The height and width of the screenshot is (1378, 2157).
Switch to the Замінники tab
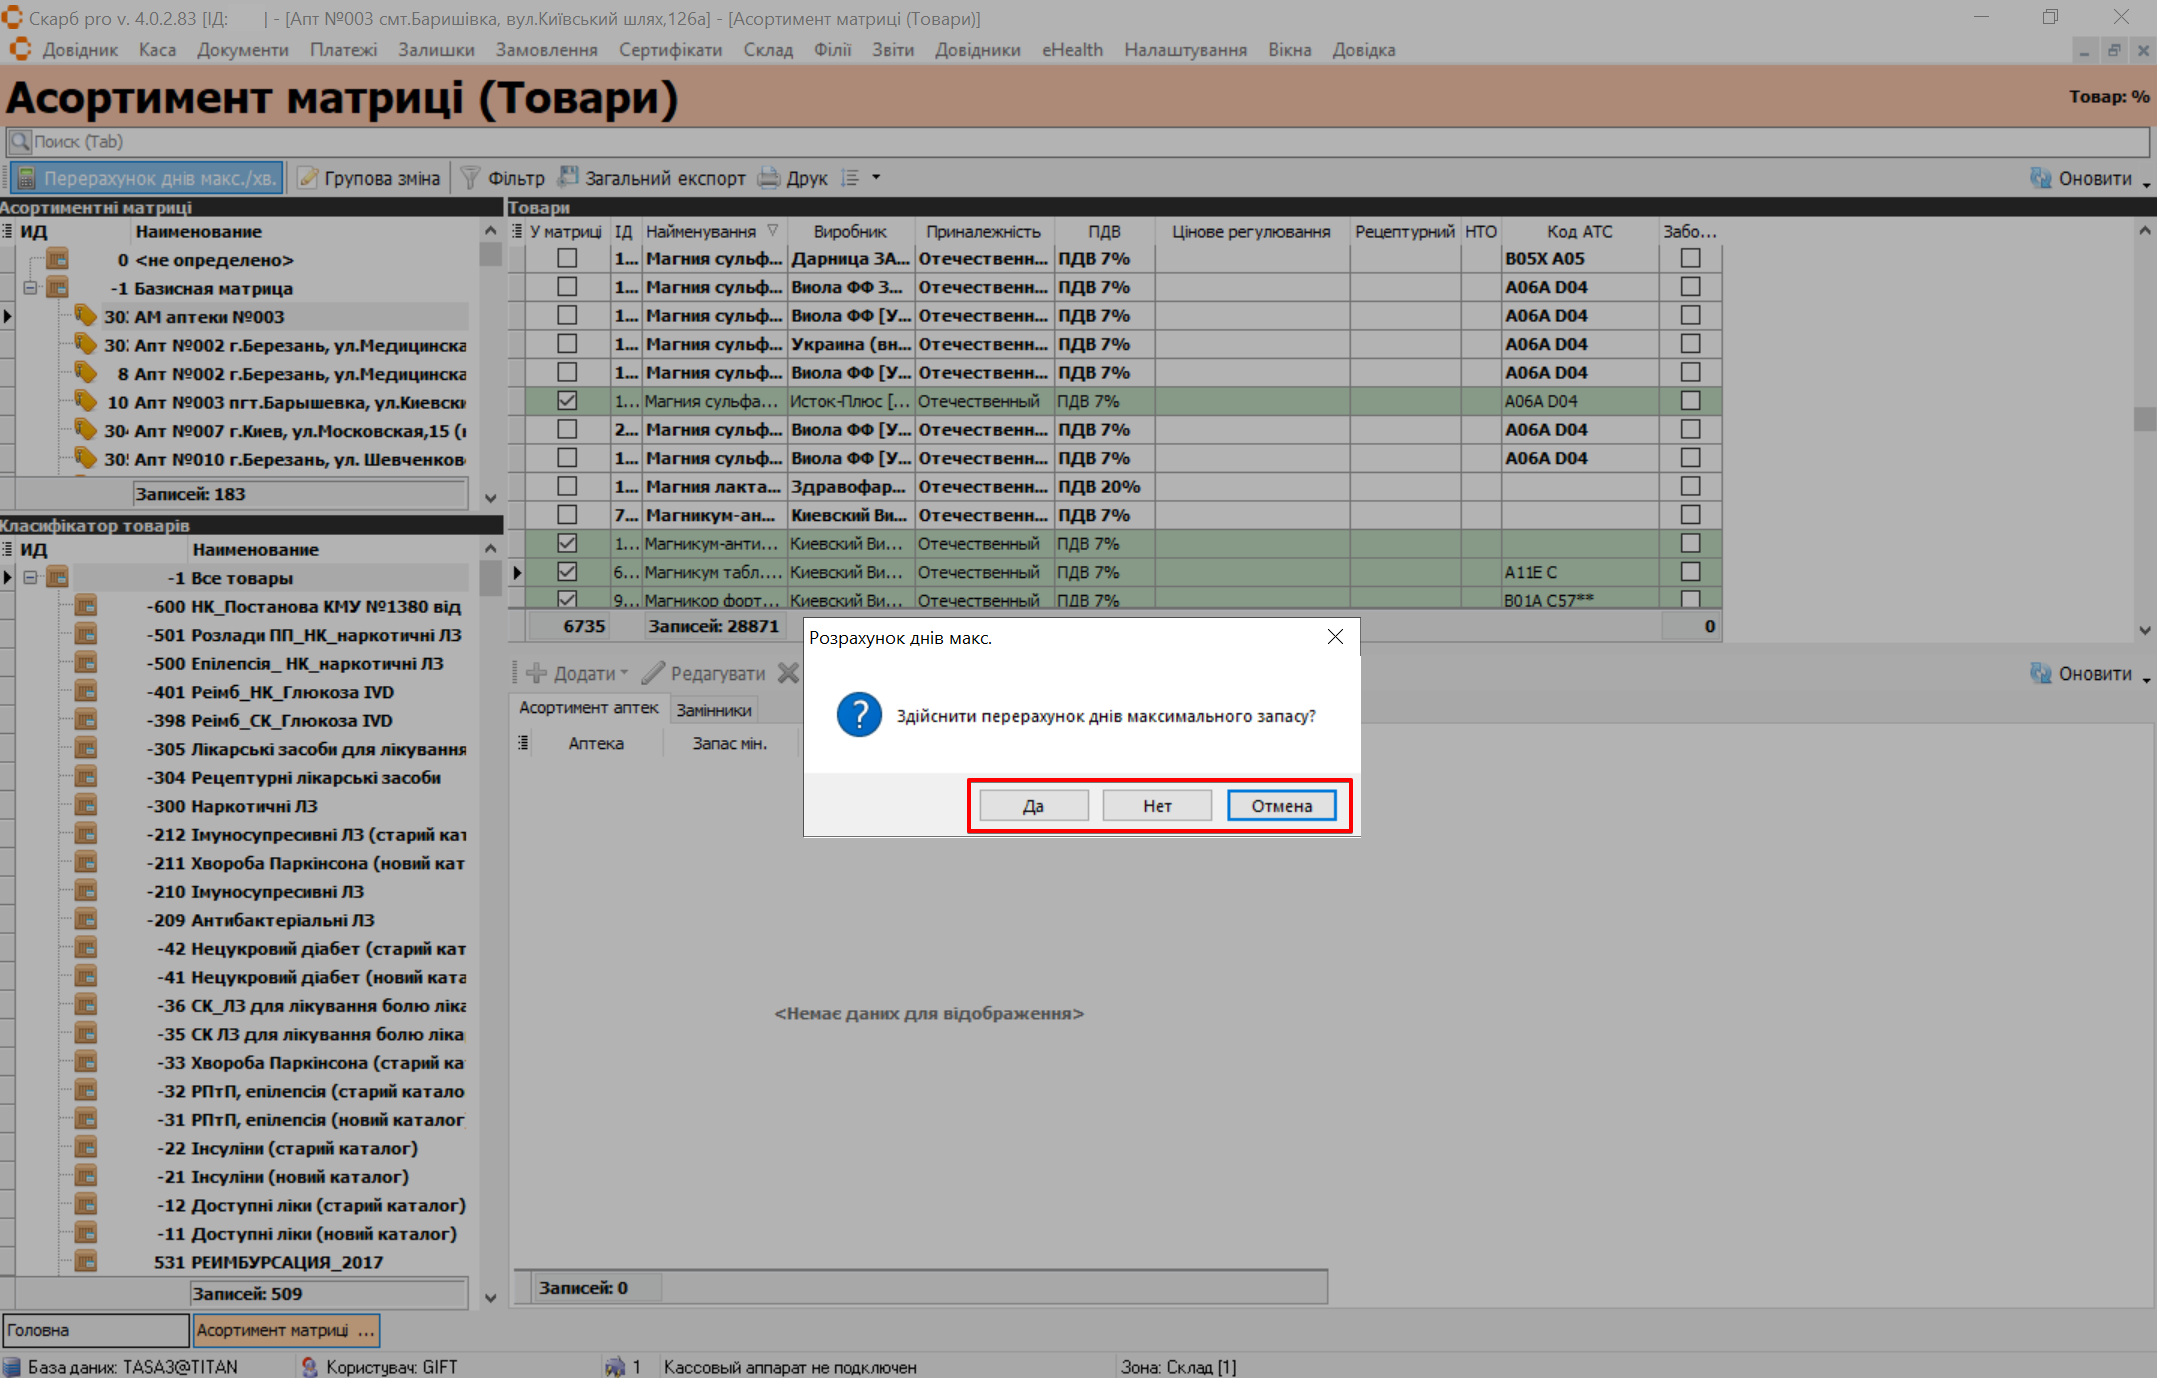[x=713, y=710]
